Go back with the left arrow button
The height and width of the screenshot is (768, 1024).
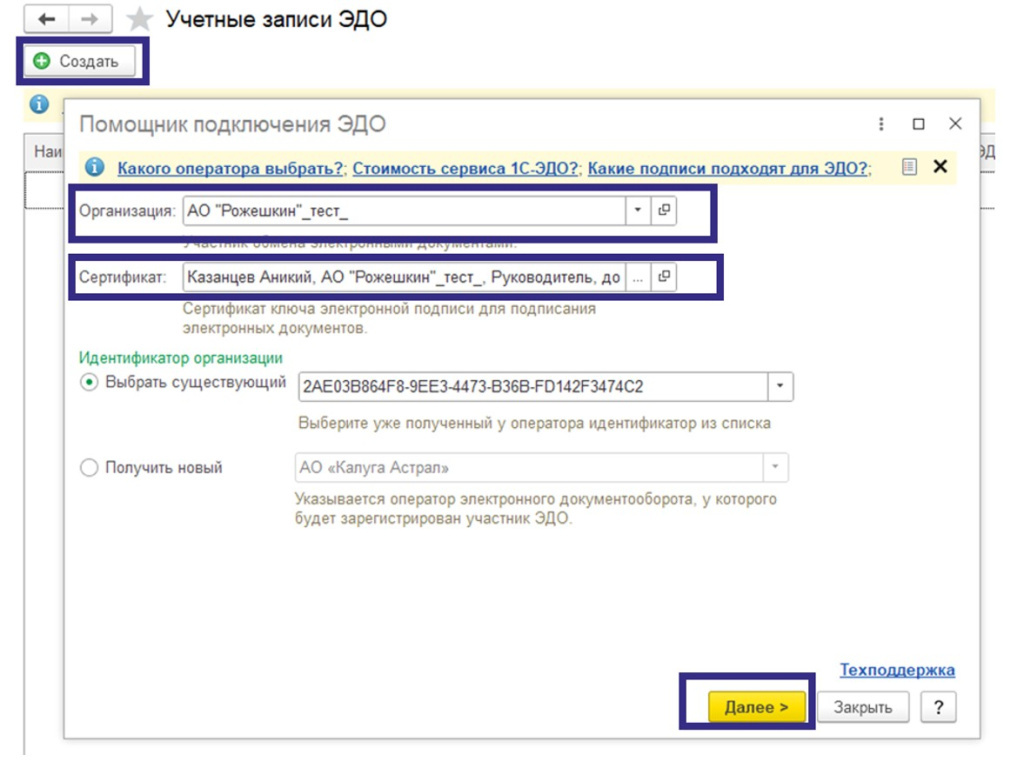tap(46, 19)
